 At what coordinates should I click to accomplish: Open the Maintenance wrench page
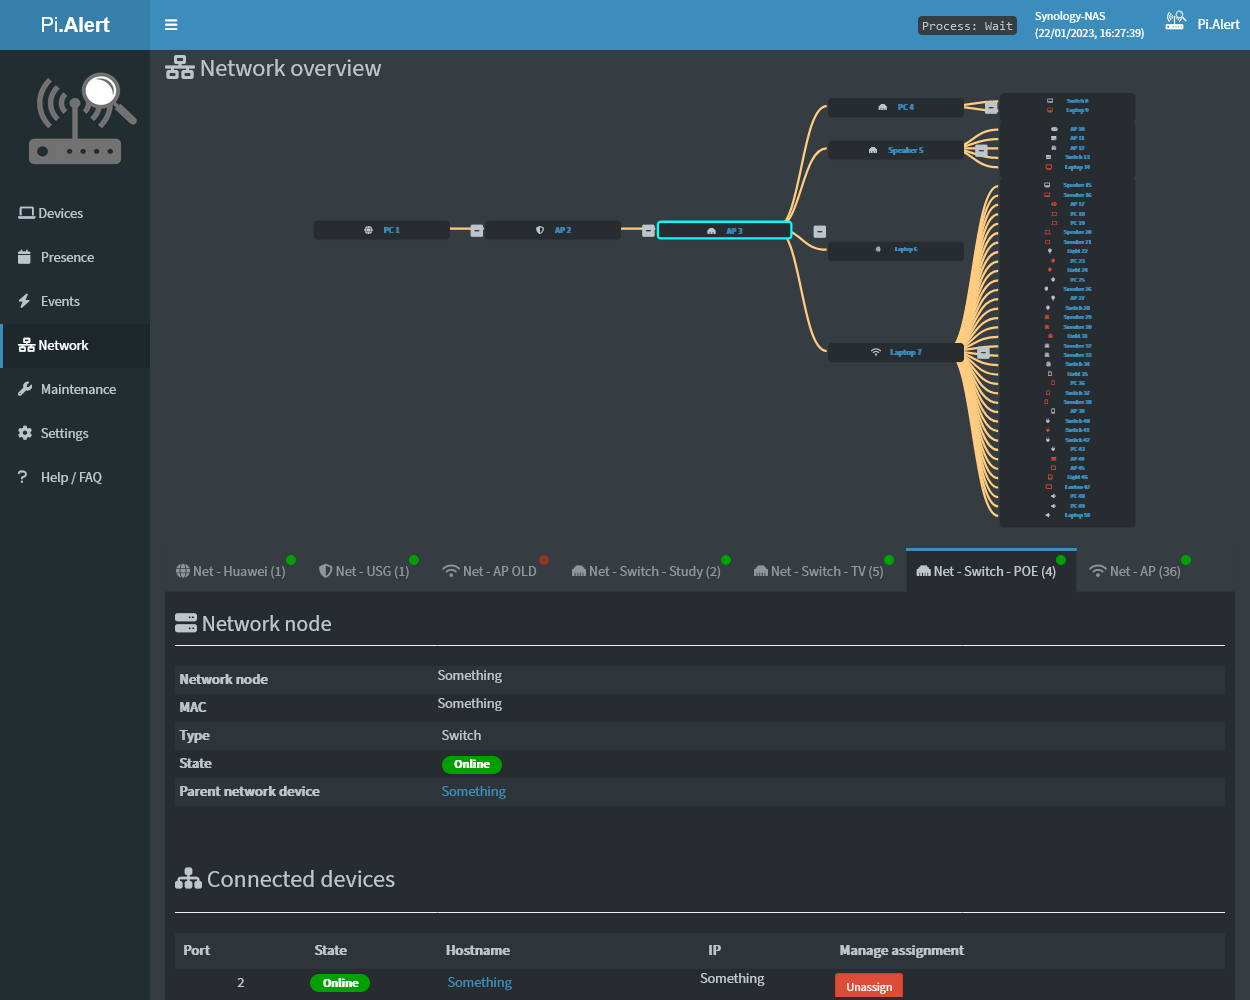pos(78,389)
